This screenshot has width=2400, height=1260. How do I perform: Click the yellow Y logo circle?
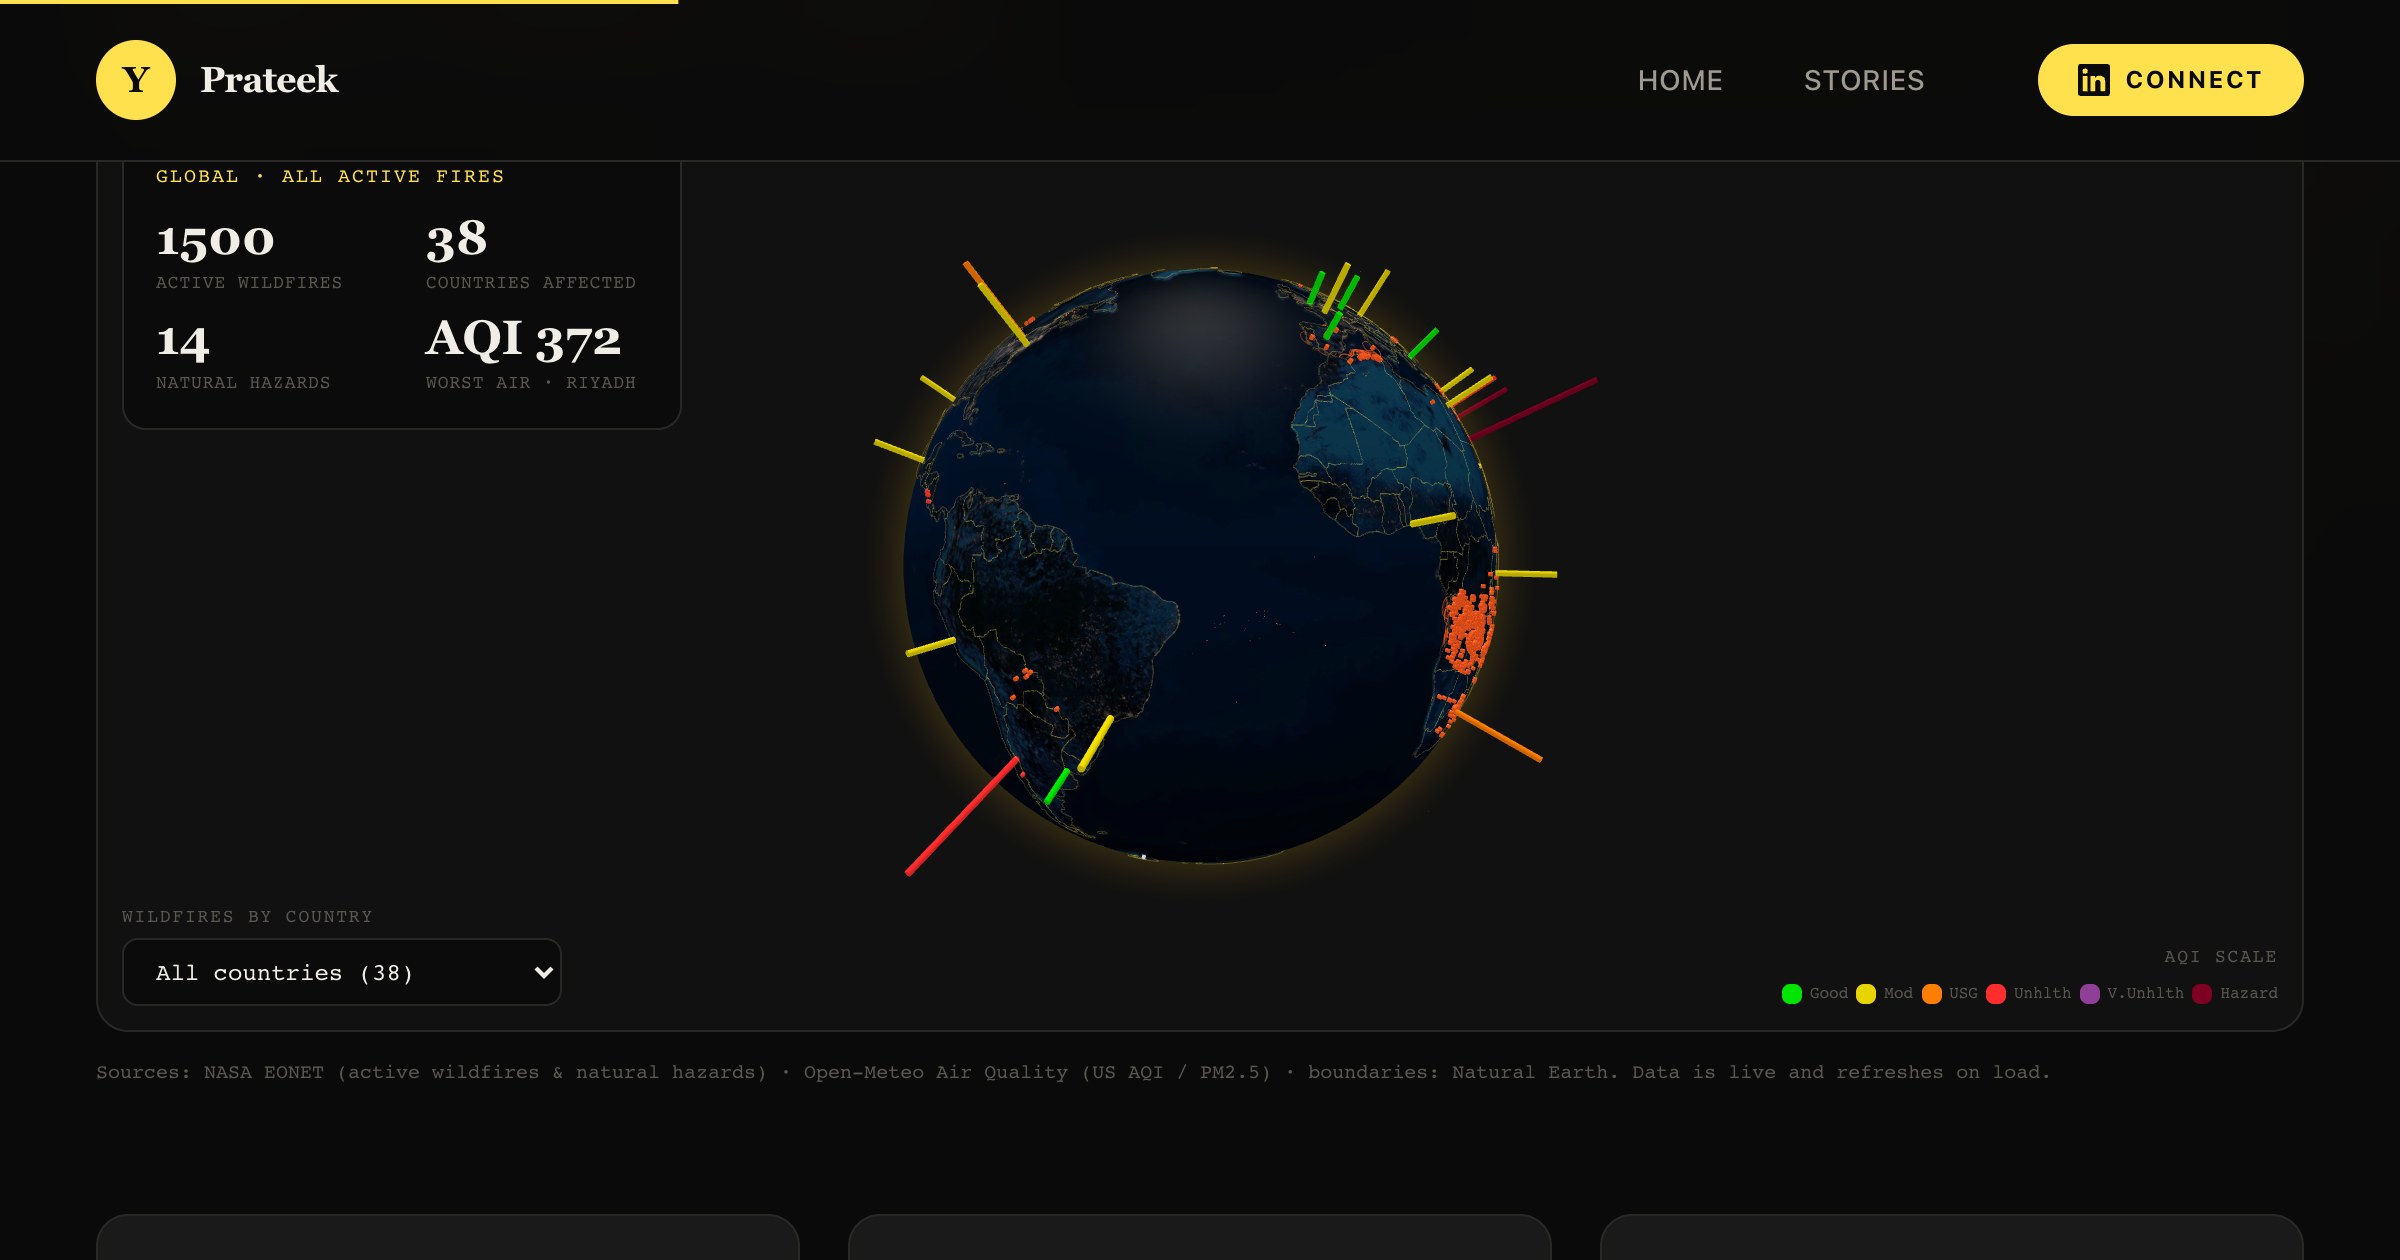136,80
